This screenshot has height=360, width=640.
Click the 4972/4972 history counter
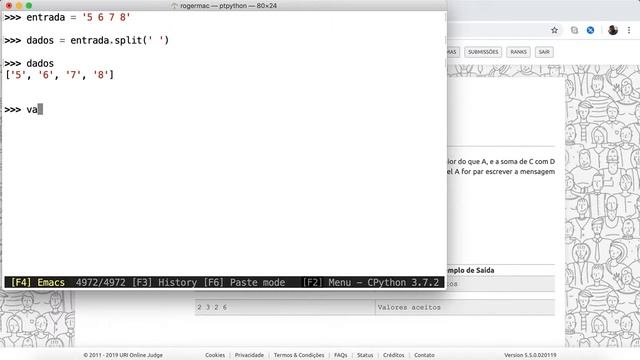tap(100, 282)
